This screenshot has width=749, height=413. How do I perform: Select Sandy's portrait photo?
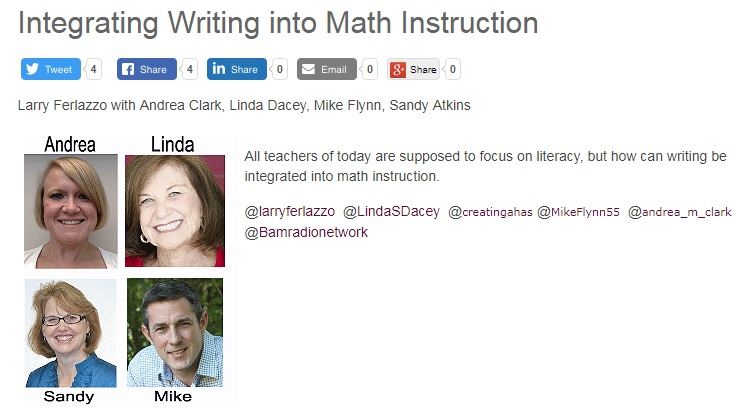click(x=71, y=333)
